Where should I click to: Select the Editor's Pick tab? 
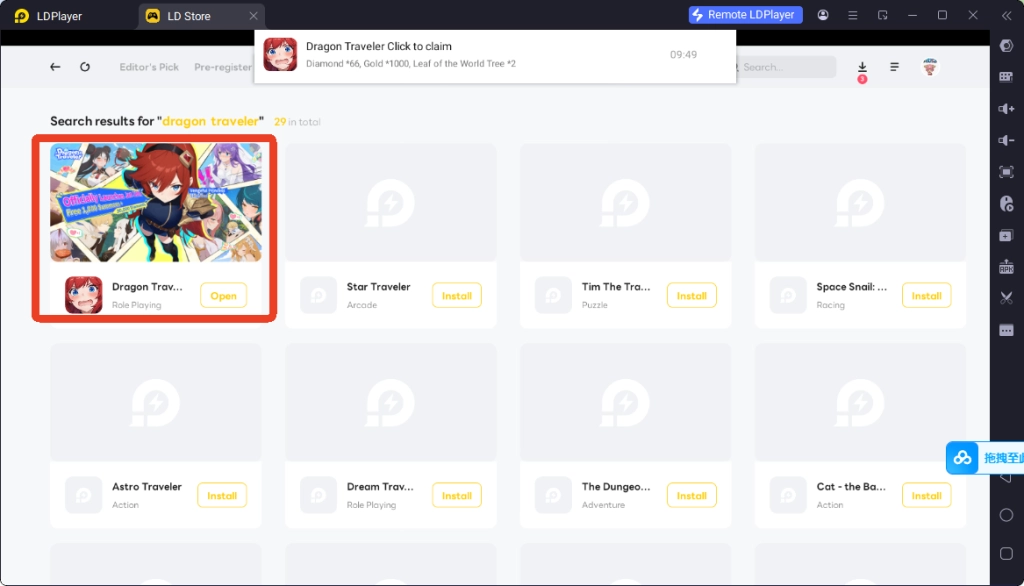coord(149,67)
